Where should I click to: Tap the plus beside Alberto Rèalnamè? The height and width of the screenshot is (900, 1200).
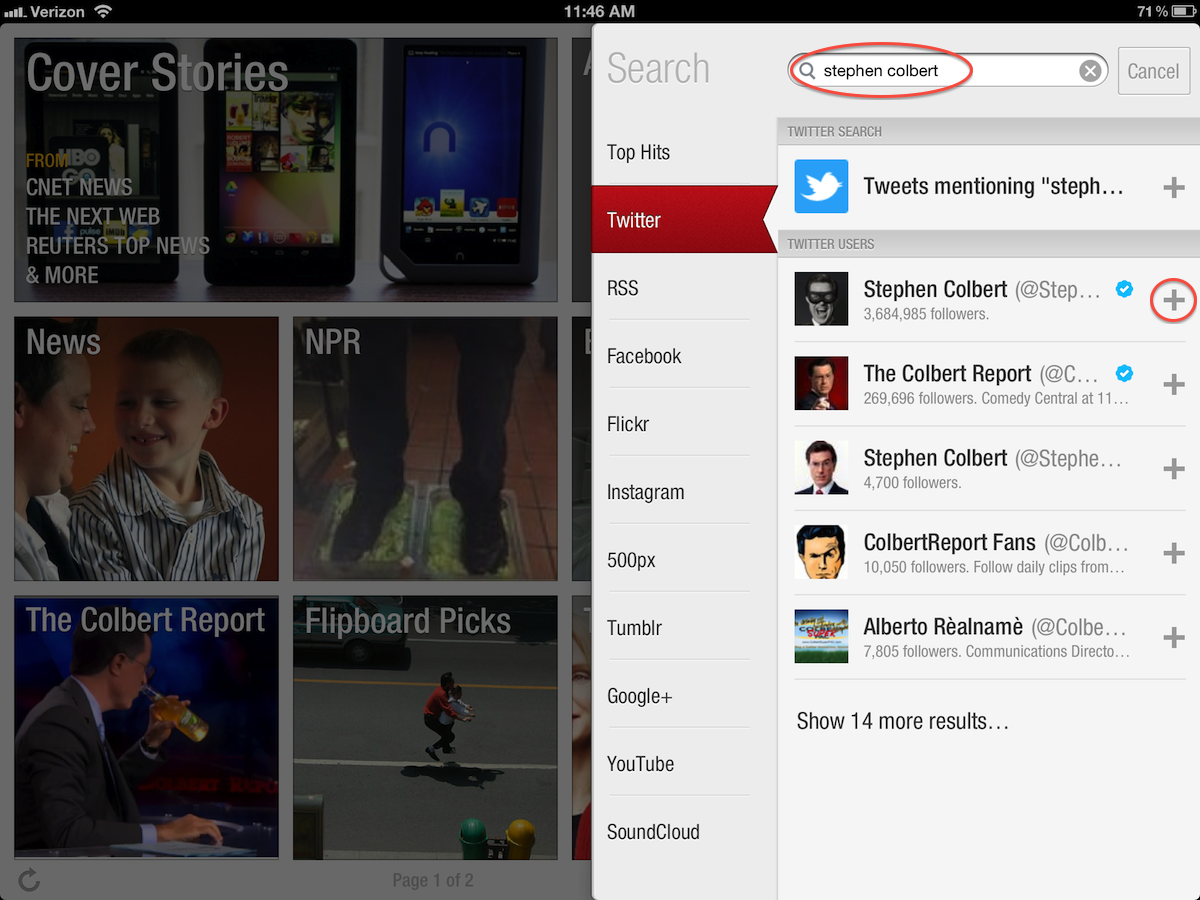click(1174, 638)
